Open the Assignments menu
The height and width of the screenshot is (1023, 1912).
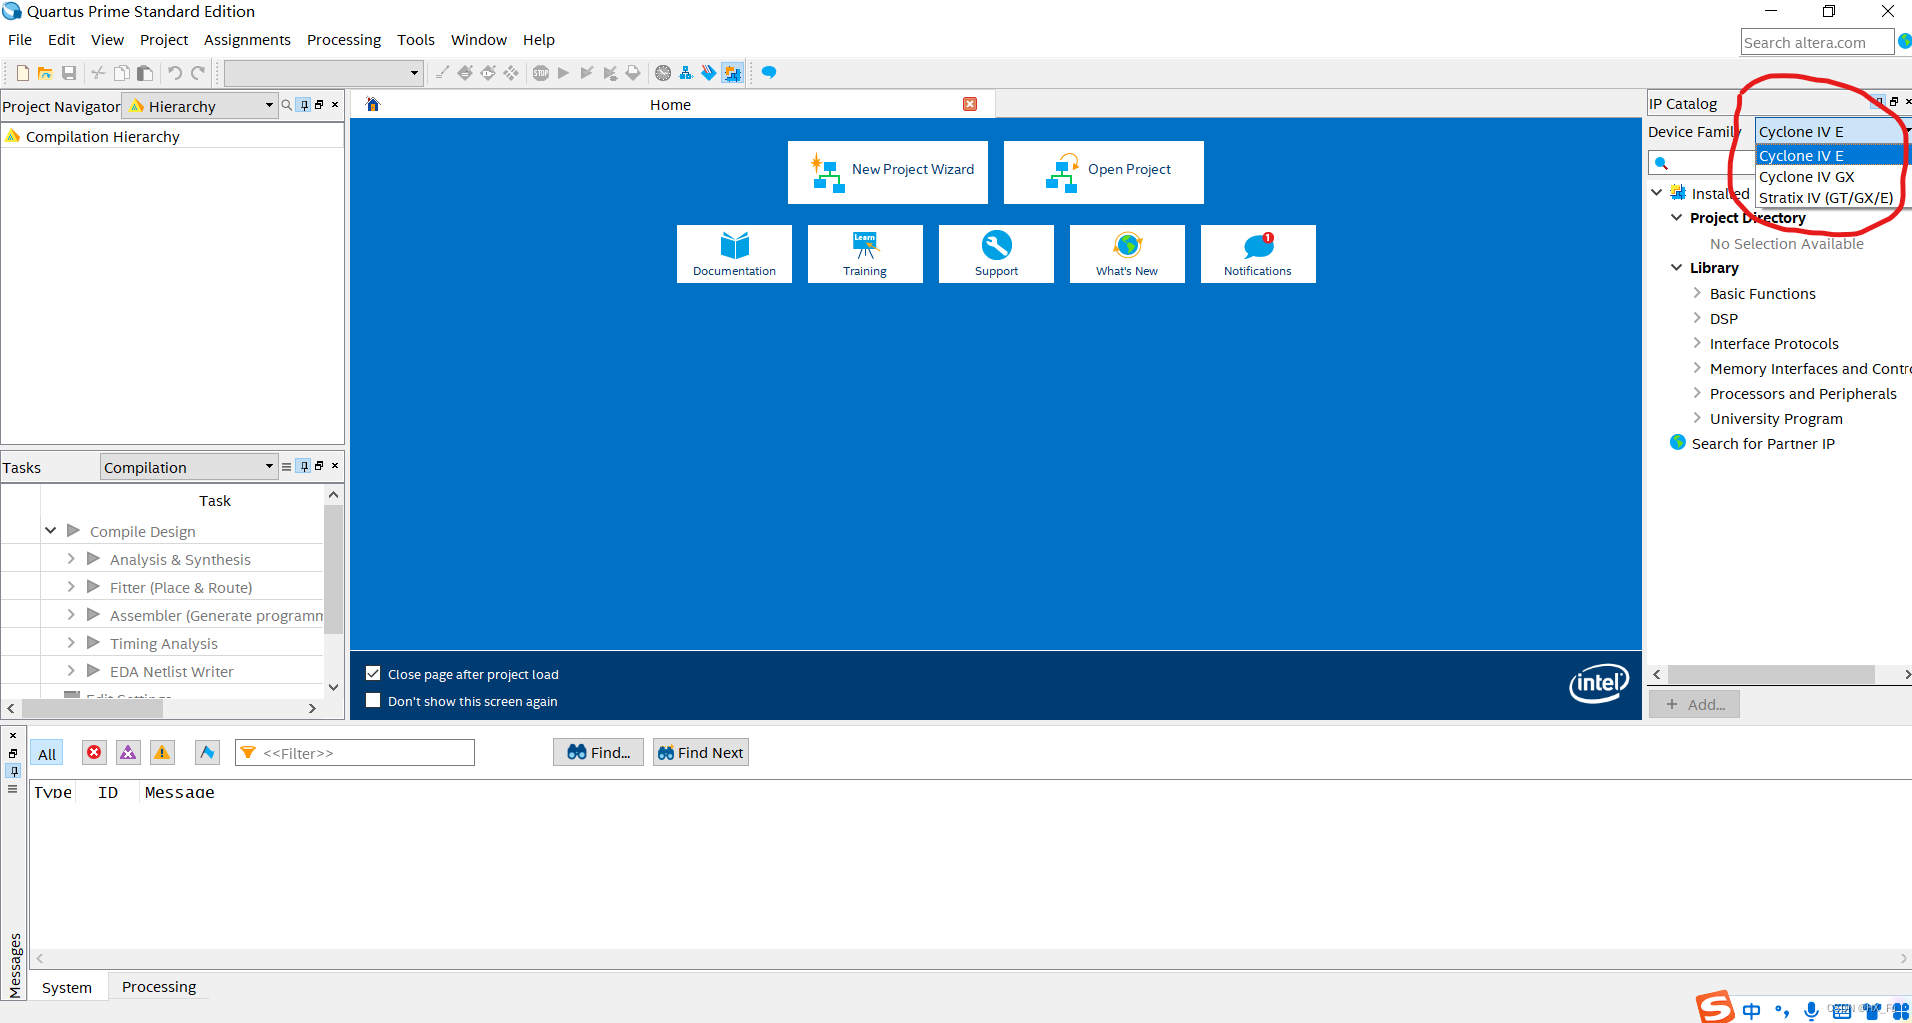coord(247,40)
